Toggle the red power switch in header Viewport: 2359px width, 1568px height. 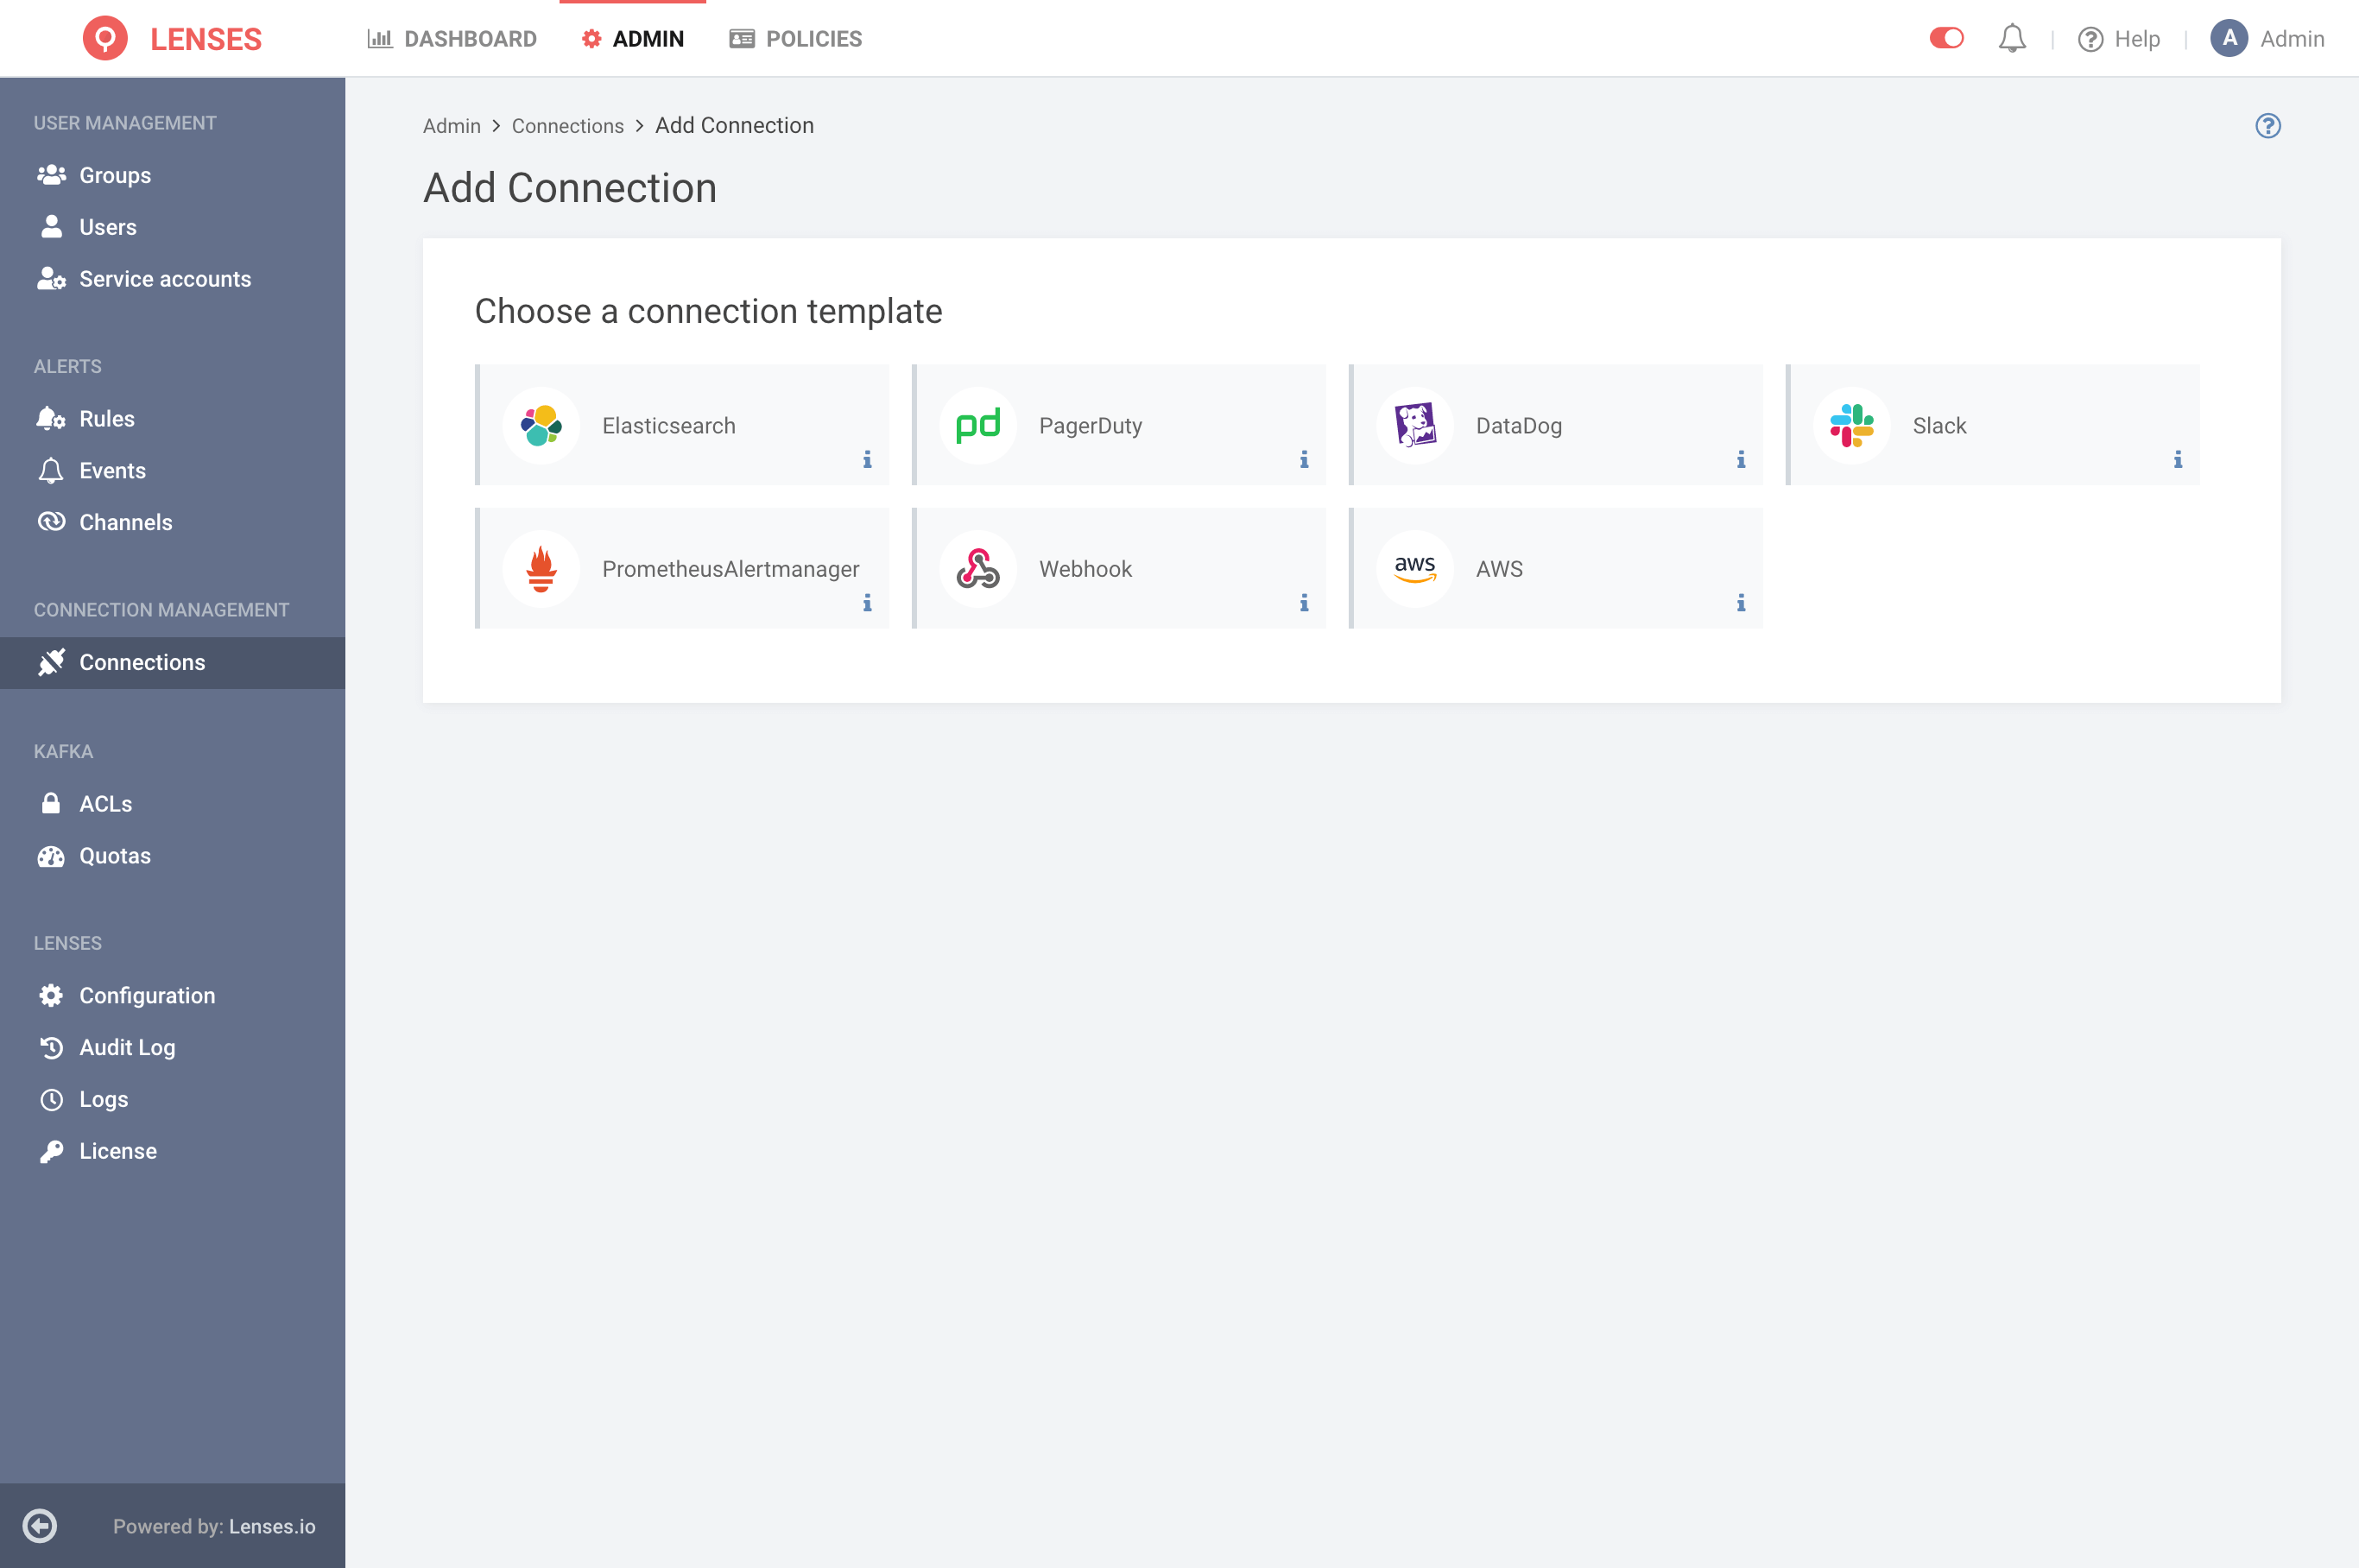point(1948,37)
